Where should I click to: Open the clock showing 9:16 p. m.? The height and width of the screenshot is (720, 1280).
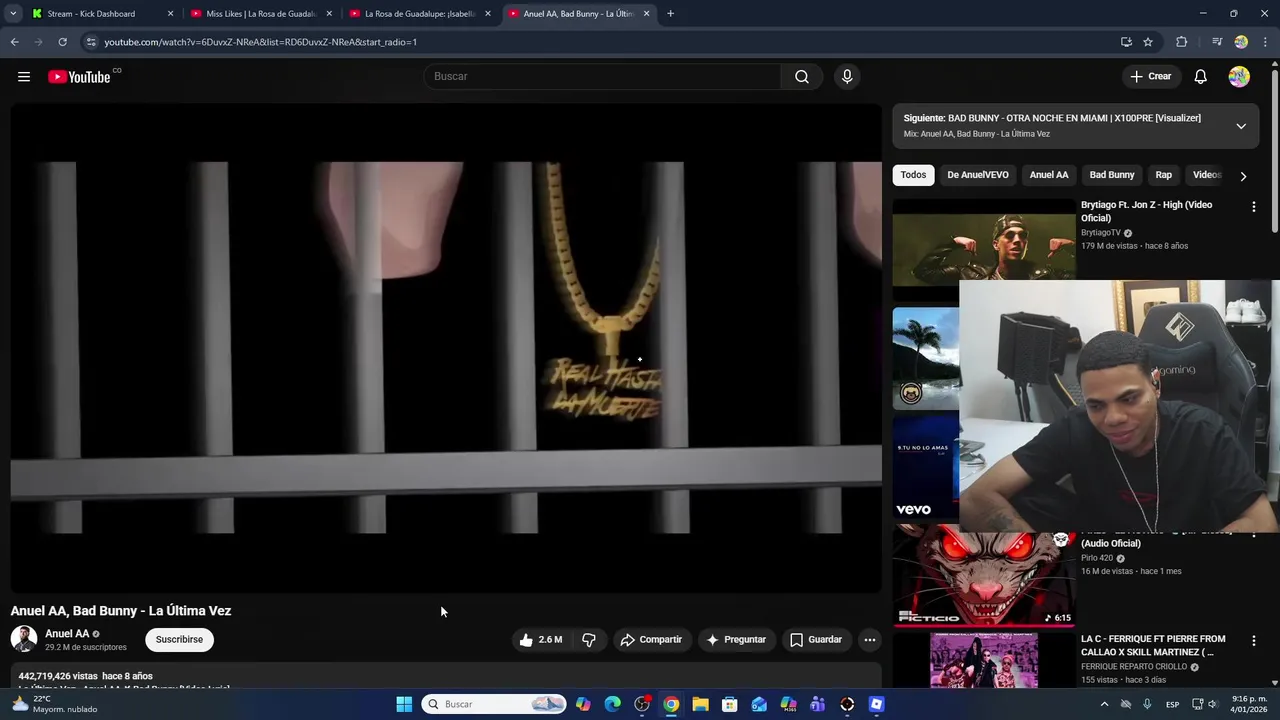click(1250, 704)
